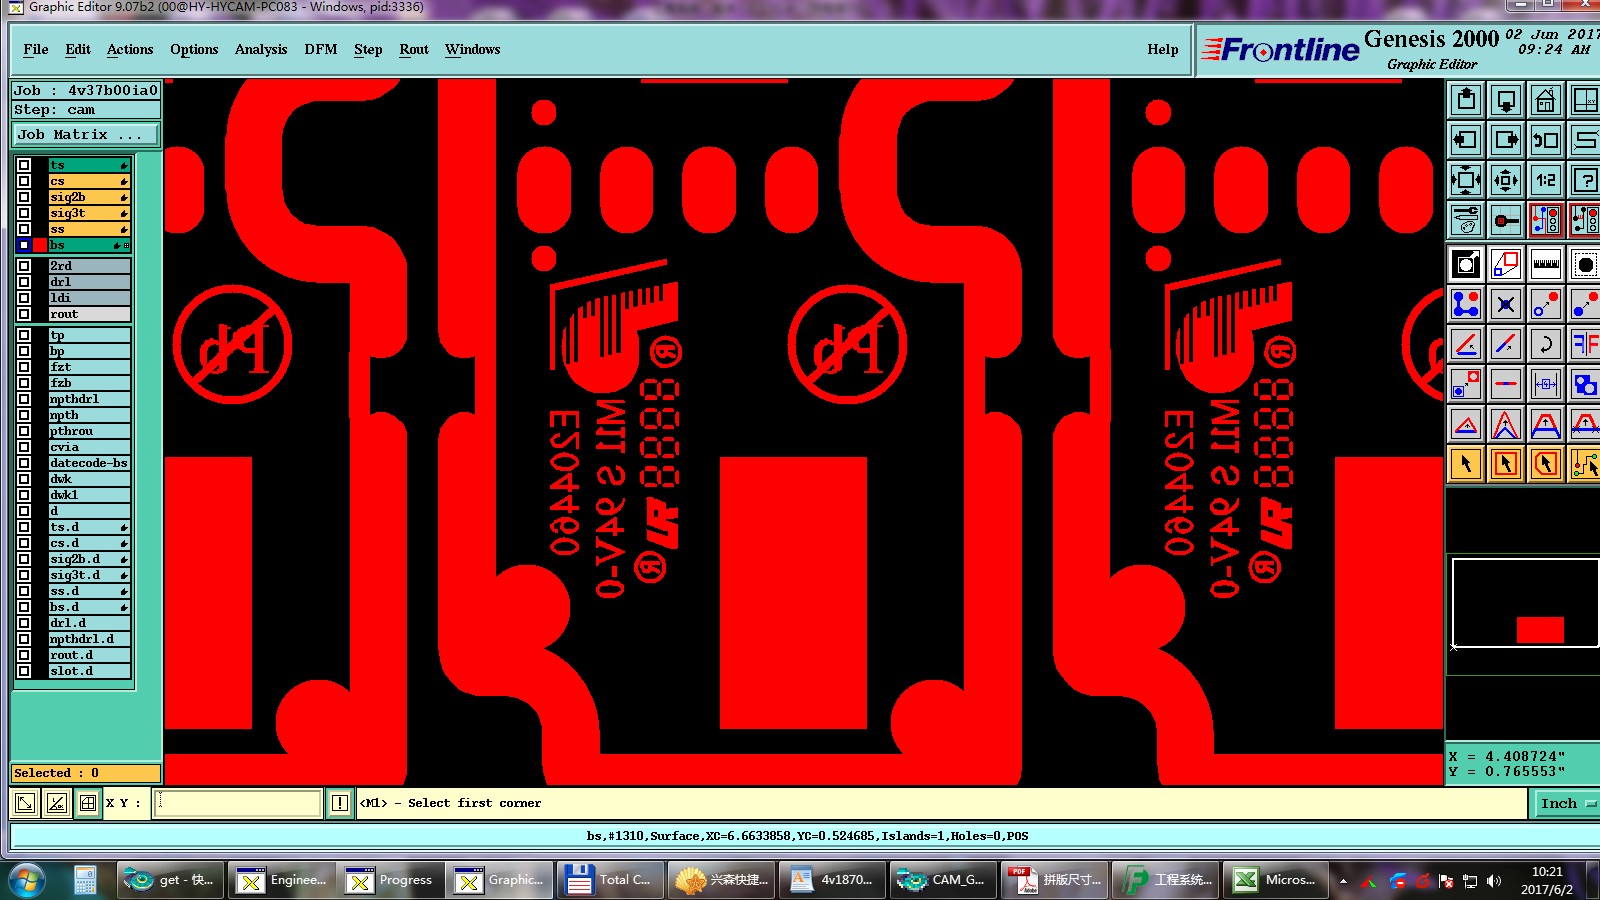Open the Step menu
The width and height of the screenshot is (1600, 900).
tap(368, 49)
